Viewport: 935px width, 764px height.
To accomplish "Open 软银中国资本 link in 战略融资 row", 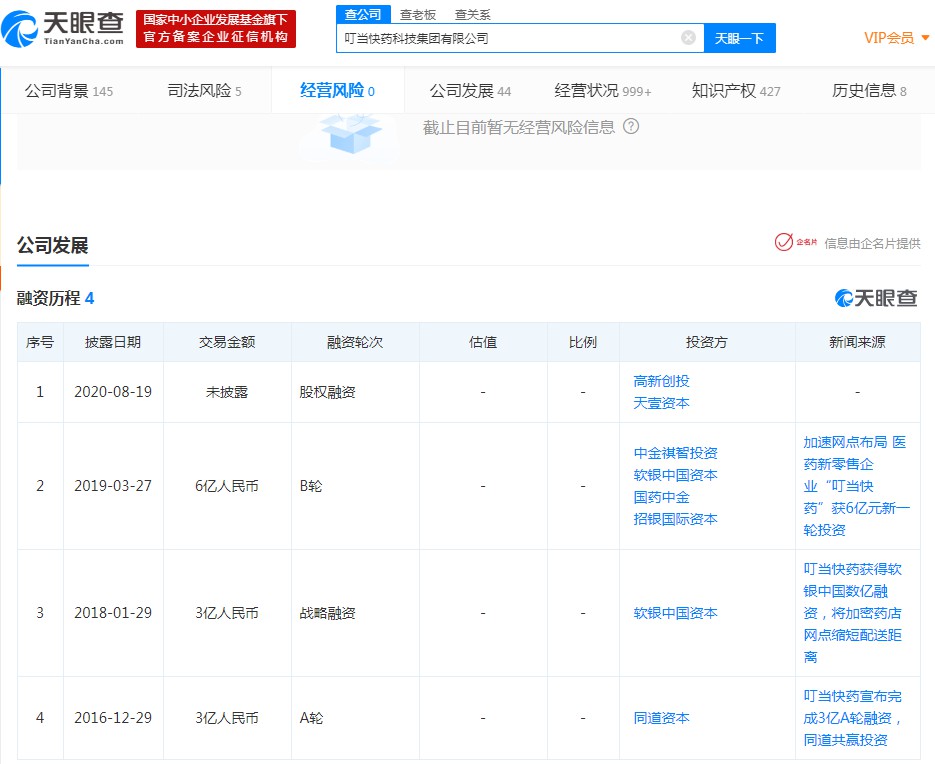I will pos(676,613).
